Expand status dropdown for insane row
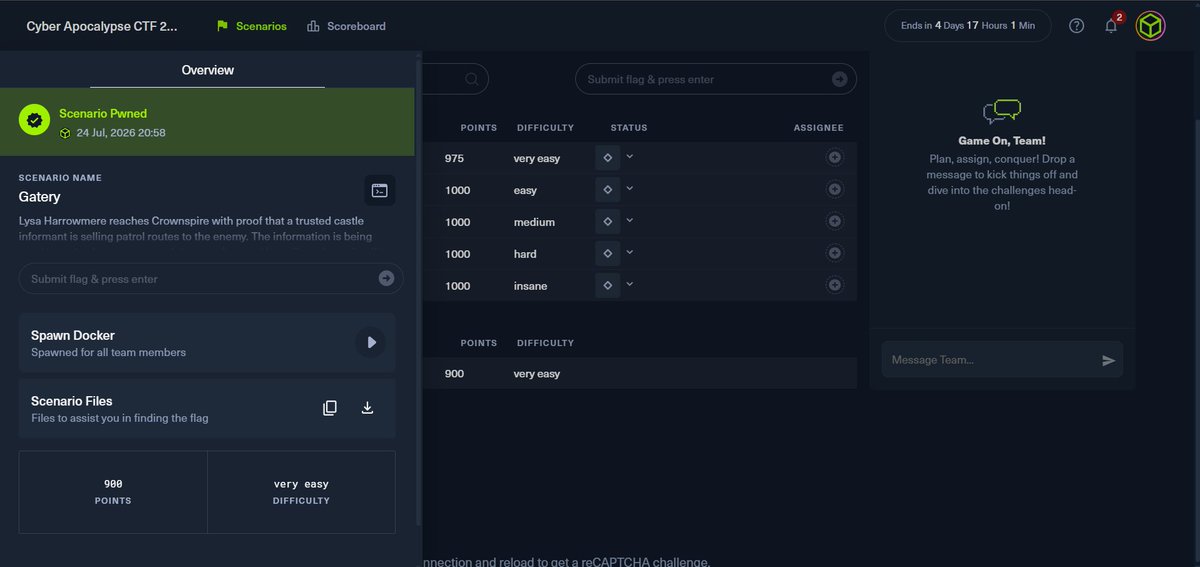This screenshot has width=1200, height=567. (630, 284)
